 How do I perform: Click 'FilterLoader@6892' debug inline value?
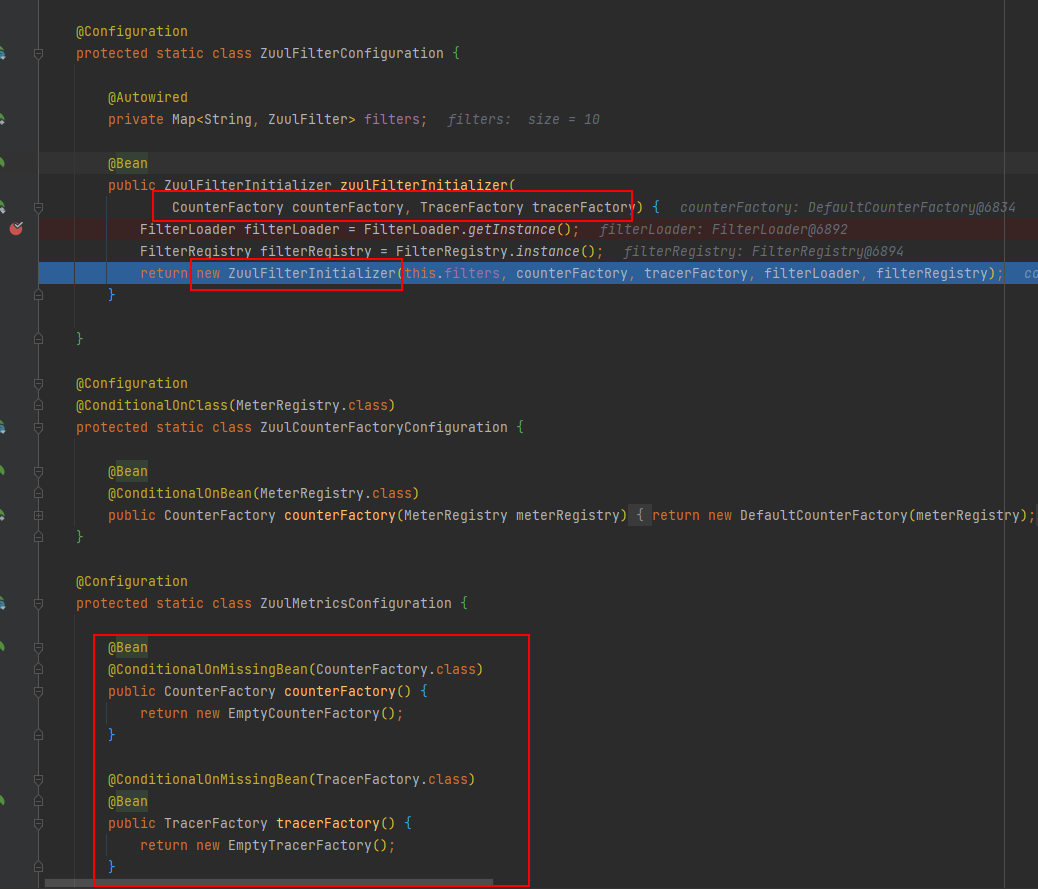(779, 229)
